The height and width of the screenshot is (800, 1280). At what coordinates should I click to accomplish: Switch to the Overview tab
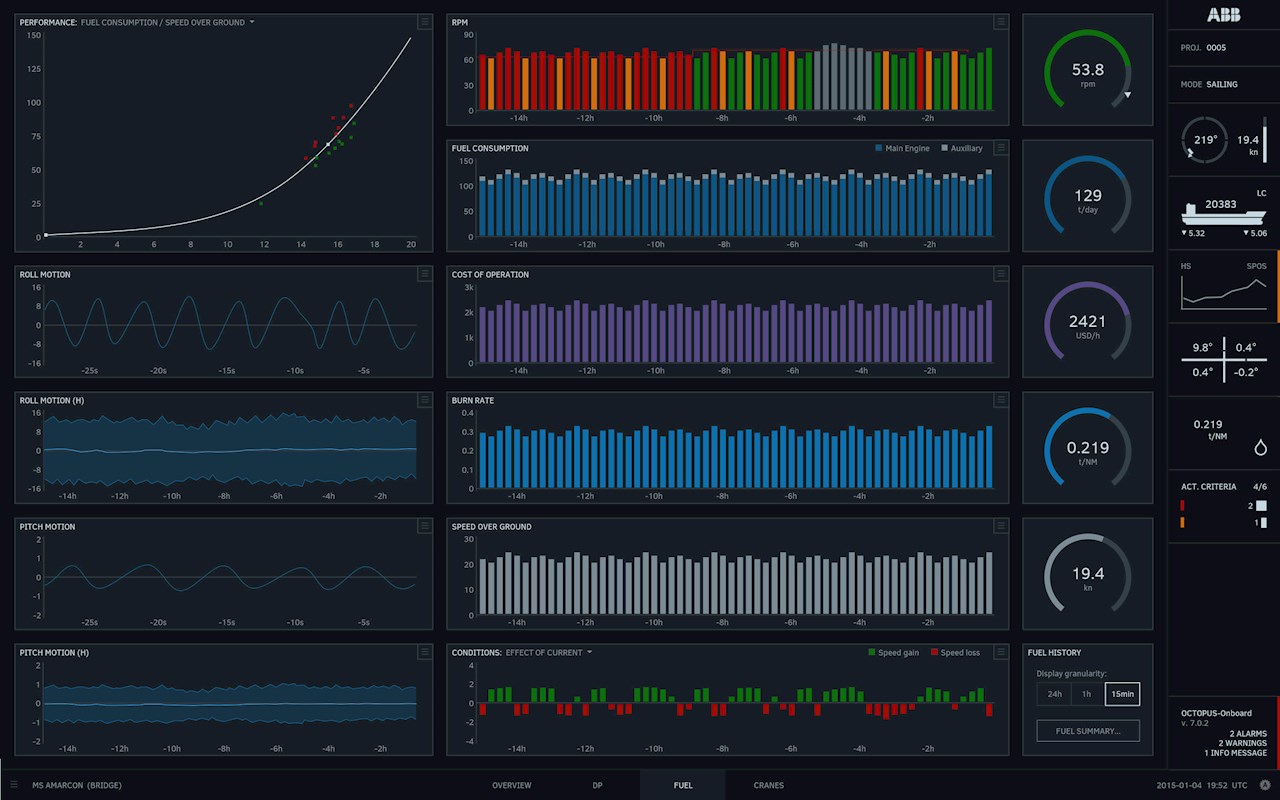(x=511, y=785)
